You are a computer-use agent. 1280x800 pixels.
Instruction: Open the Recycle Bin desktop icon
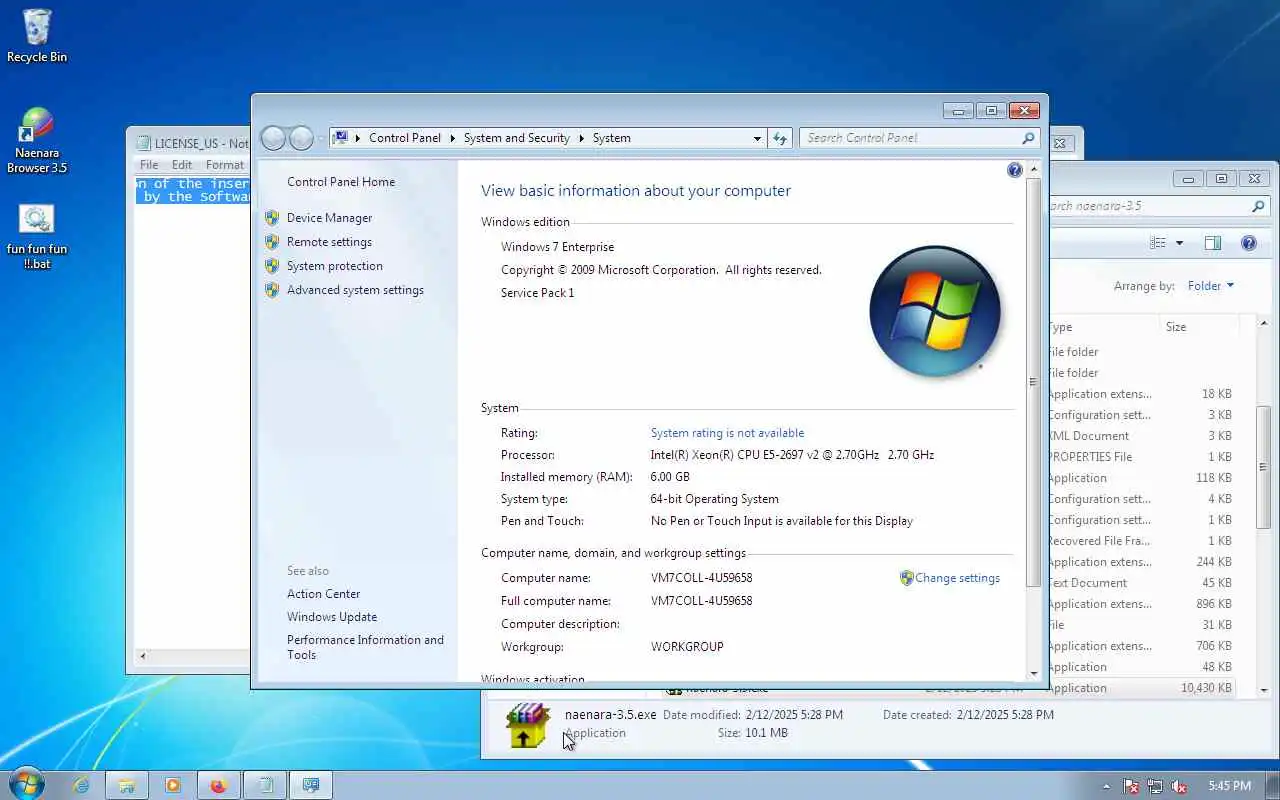(x=37, y=36)
